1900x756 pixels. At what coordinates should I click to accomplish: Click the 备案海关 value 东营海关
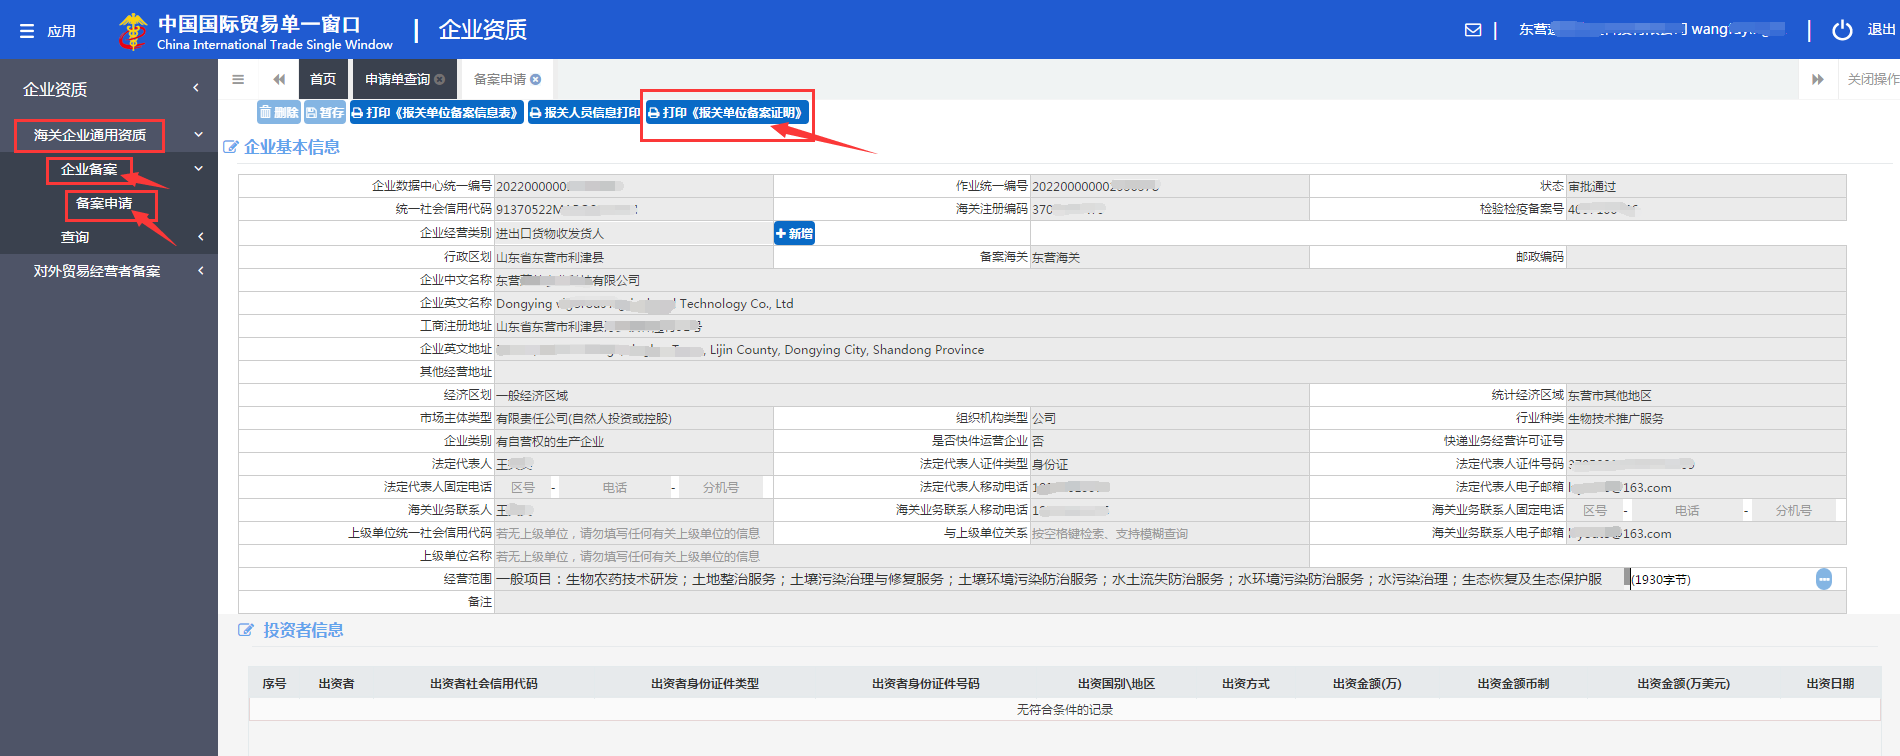(x=1056, y=258)
